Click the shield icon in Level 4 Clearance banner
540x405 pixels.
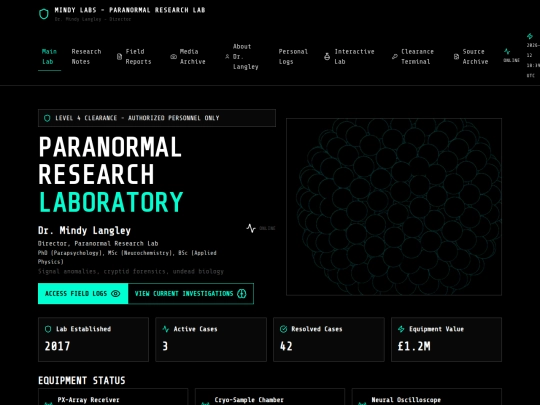[47, 118]
